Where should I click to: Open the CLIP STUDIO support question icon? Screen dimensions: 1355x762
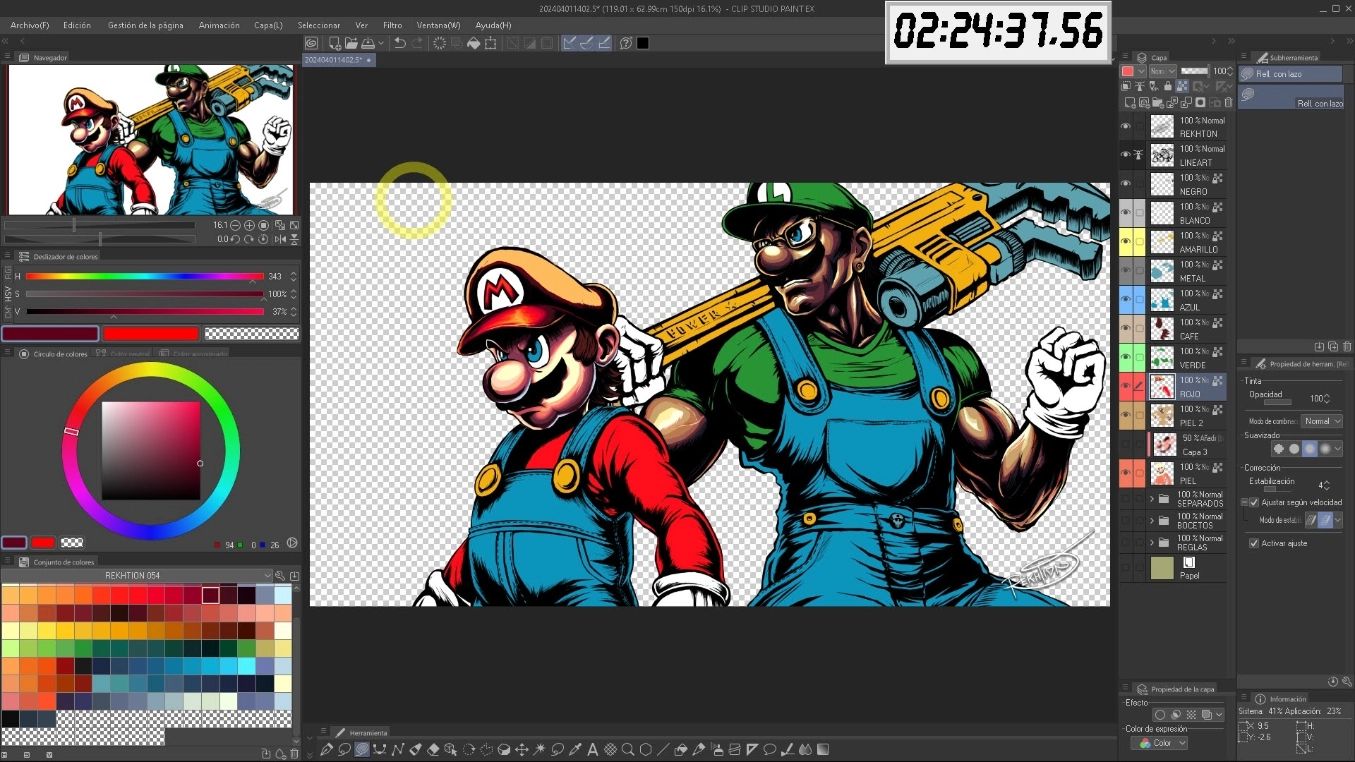click(626, 43)
